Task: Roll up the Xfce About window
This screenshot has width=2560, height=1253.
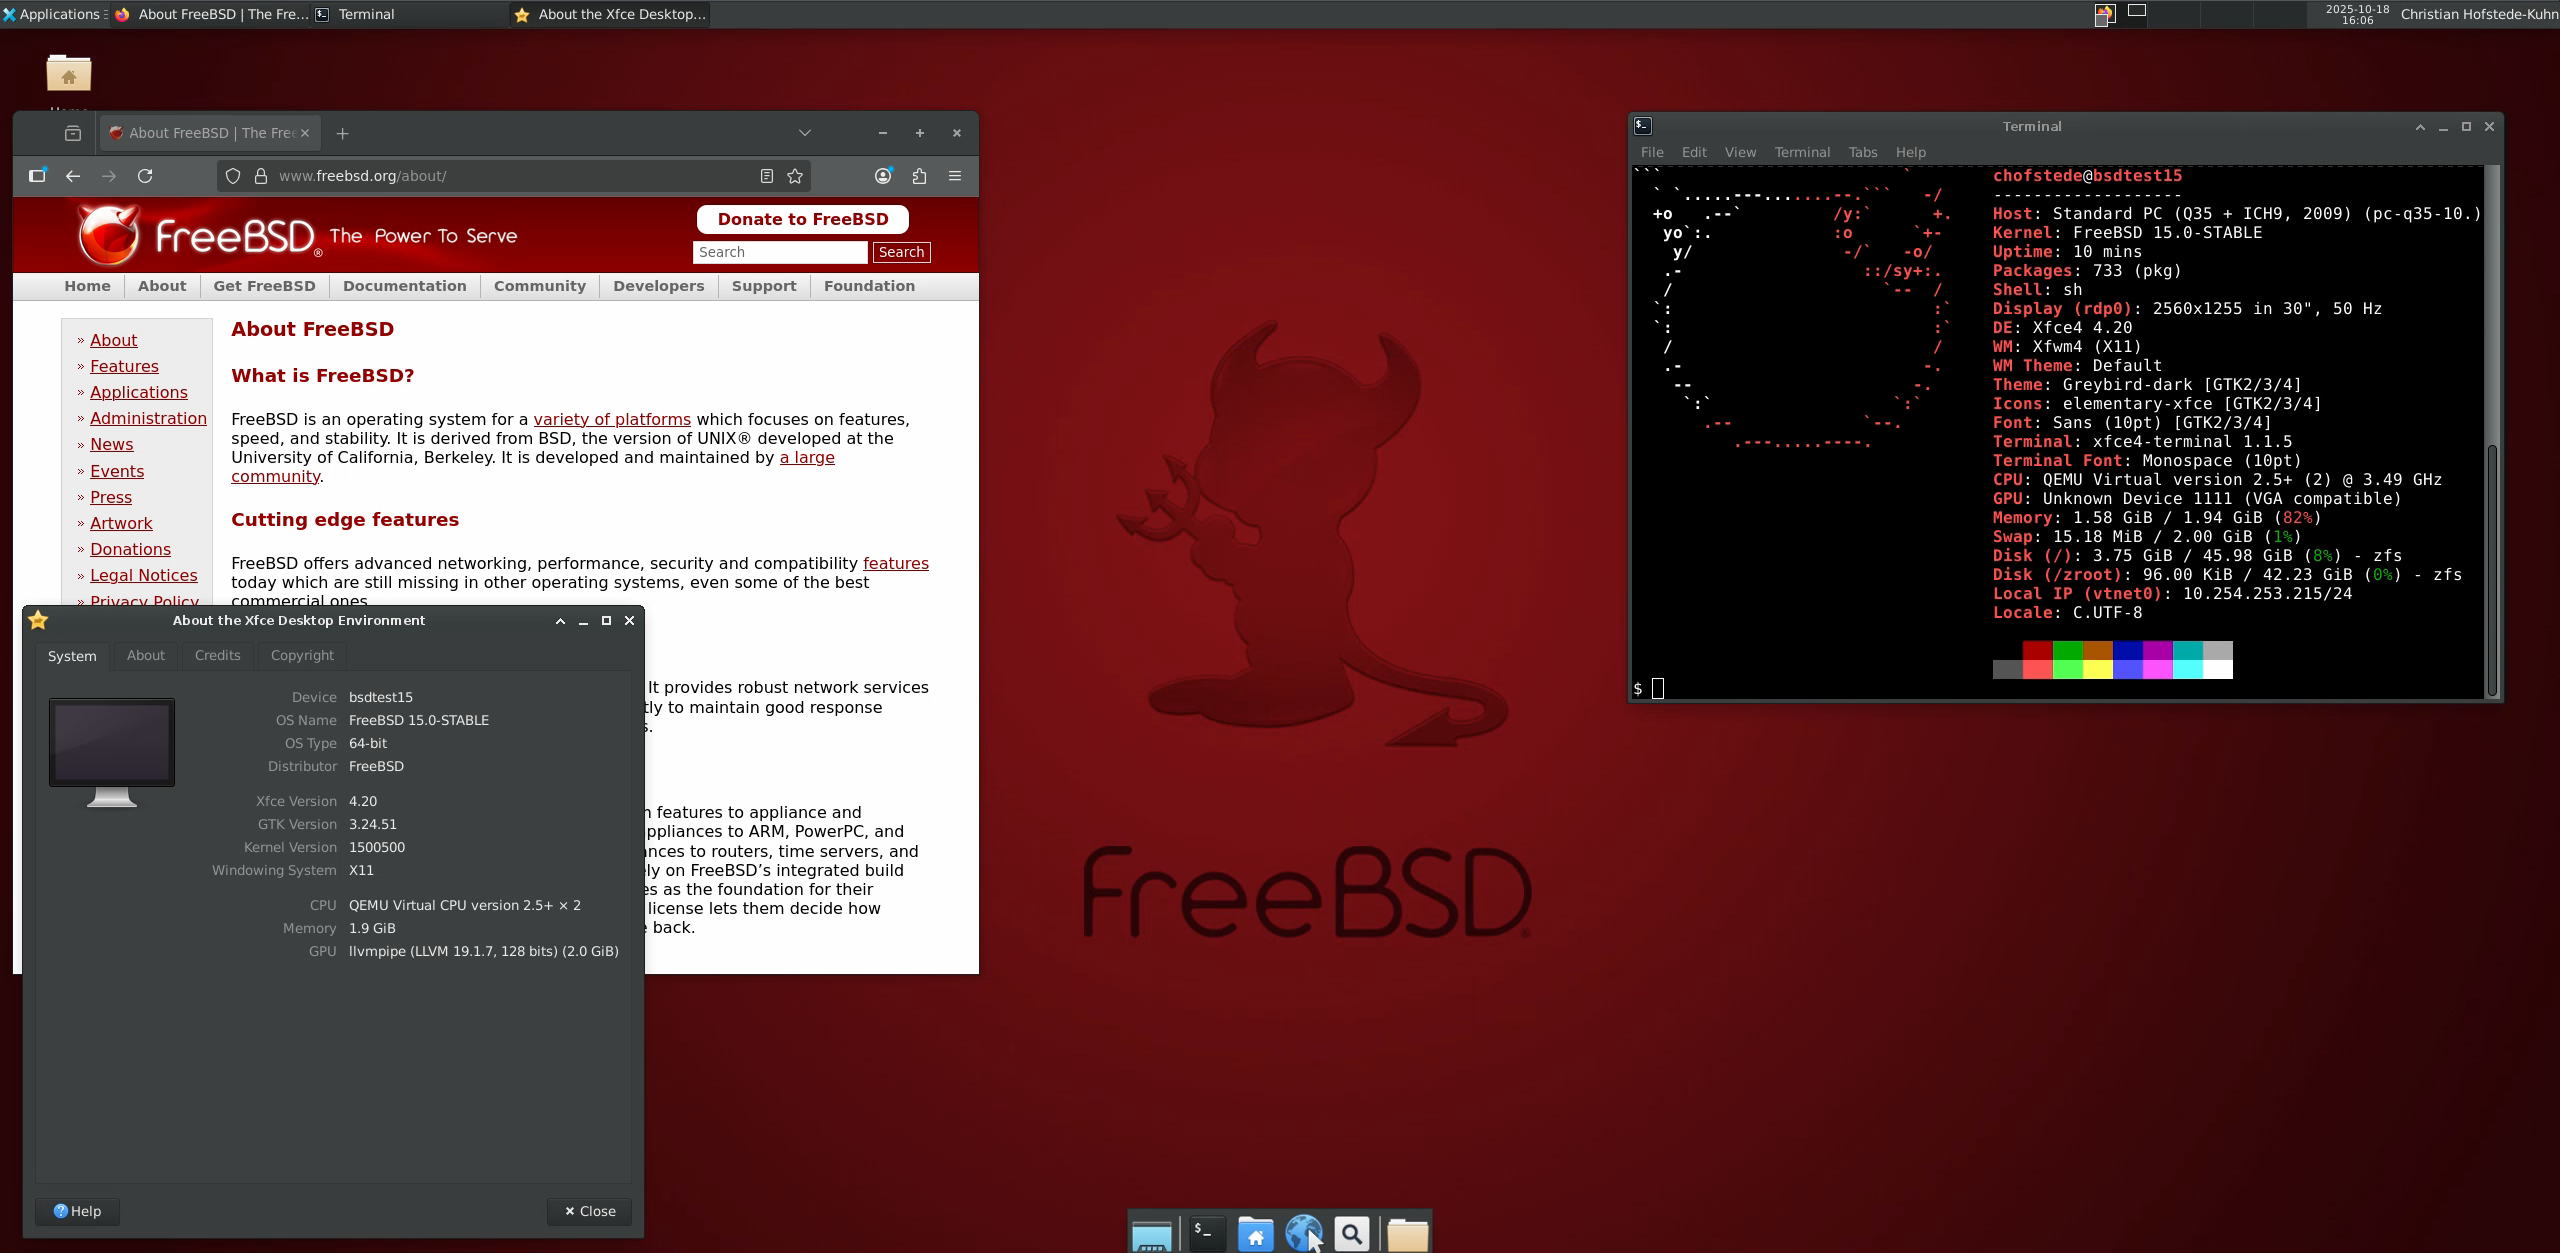Action: 560,621
